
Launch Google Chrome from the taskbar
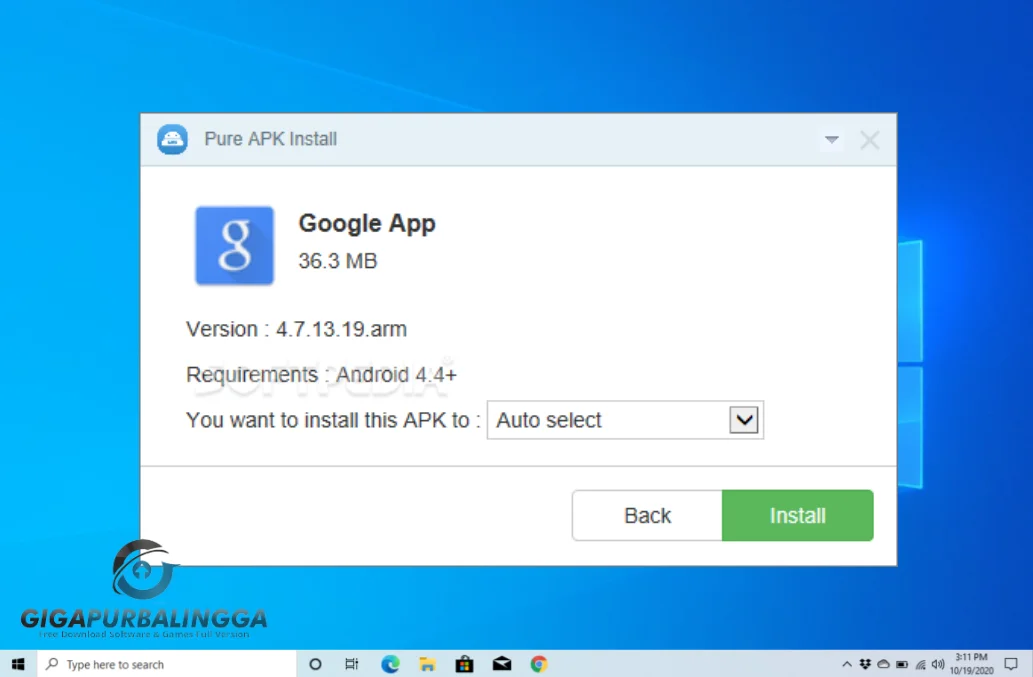click(538, 663)
